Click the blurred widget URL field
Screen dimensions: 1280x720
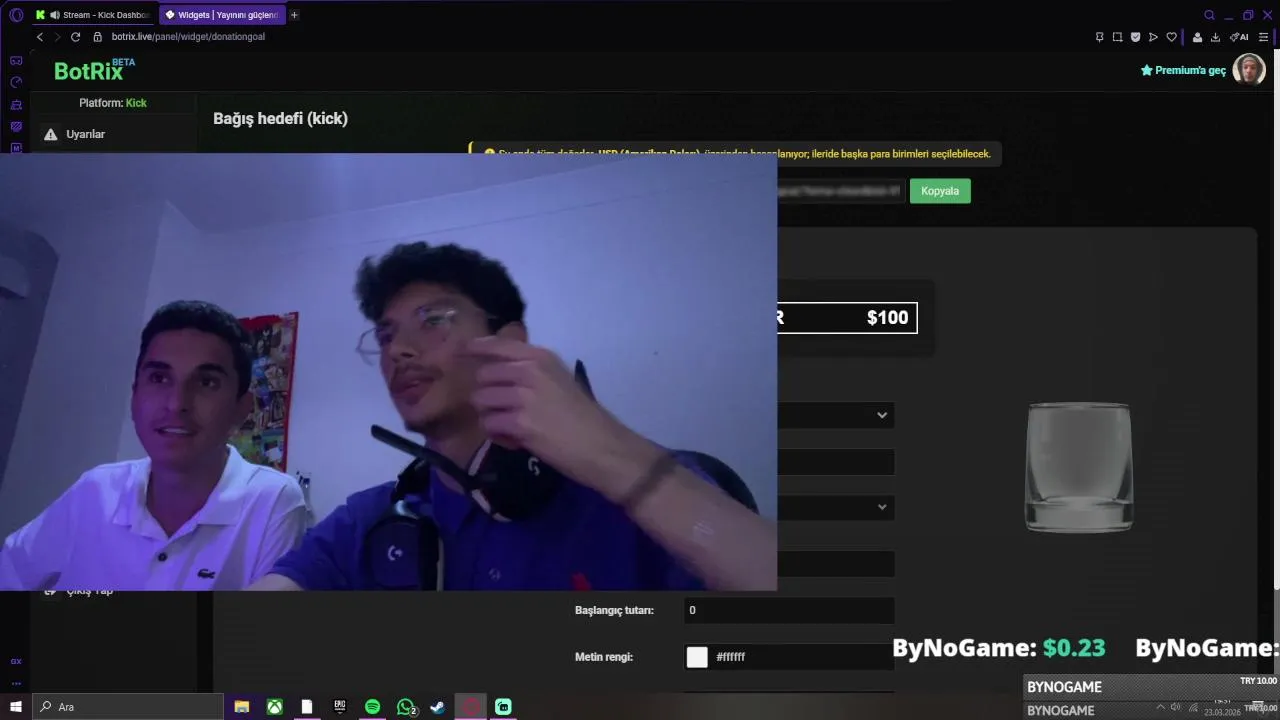pos(840,191)
